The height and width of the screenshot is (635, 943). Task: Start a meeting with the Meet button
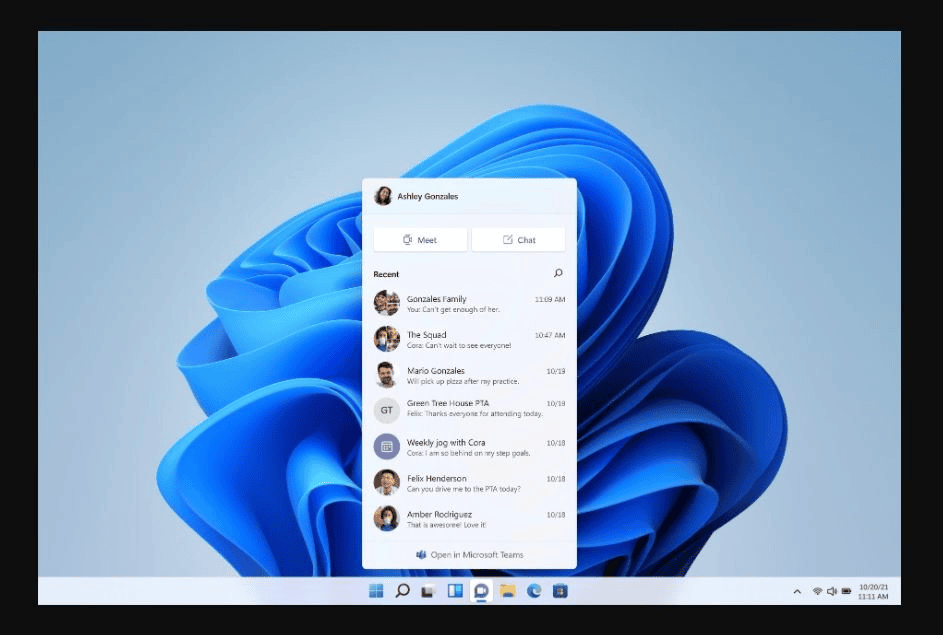point(420,240)
